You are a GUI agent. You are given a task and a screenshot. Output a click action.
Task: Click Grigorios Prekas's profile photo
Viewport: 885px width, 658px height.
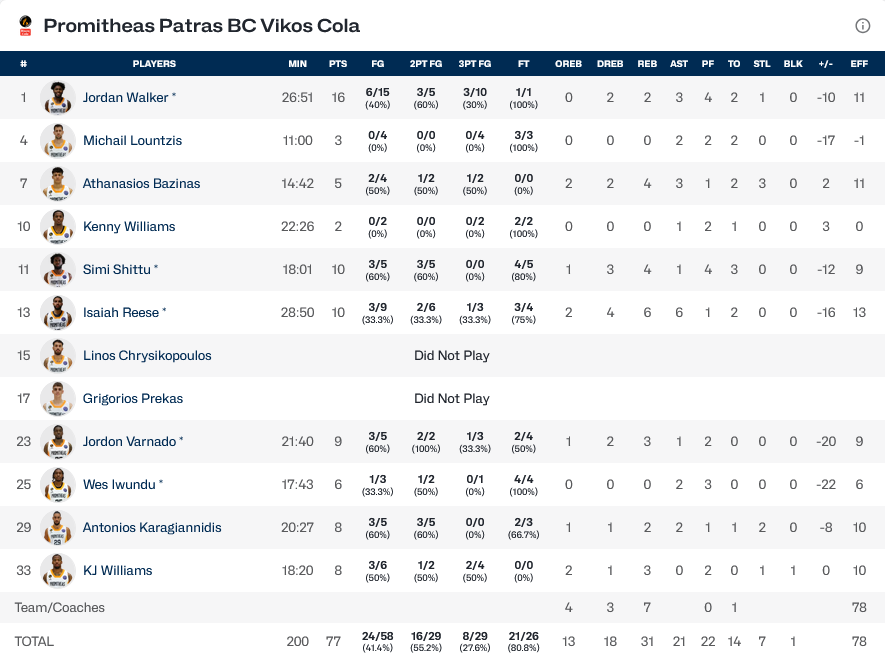click(x=58, y=399)
